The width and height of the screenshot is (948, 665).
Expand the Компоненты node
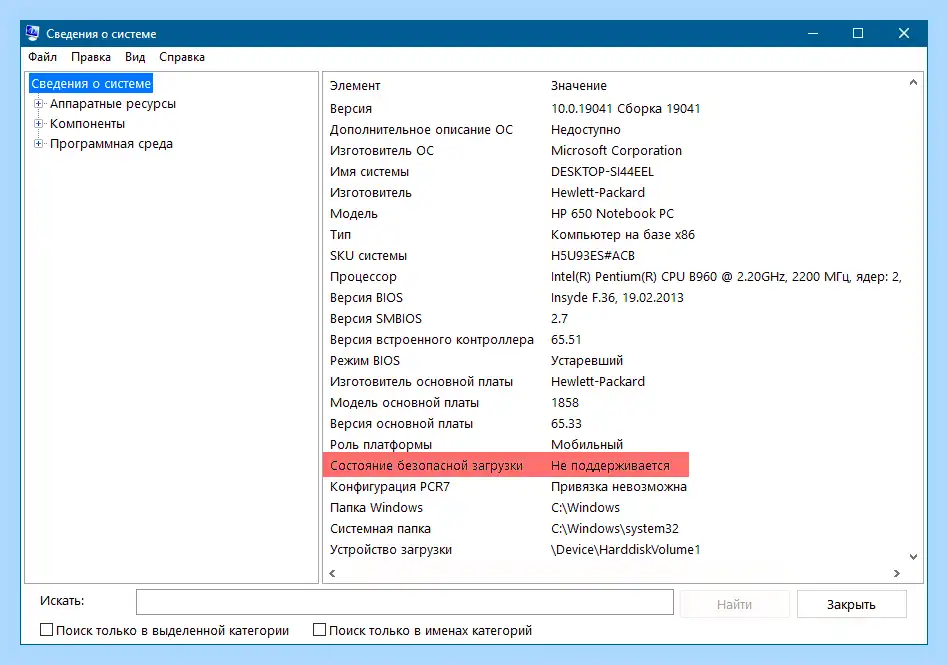(38, 123)
